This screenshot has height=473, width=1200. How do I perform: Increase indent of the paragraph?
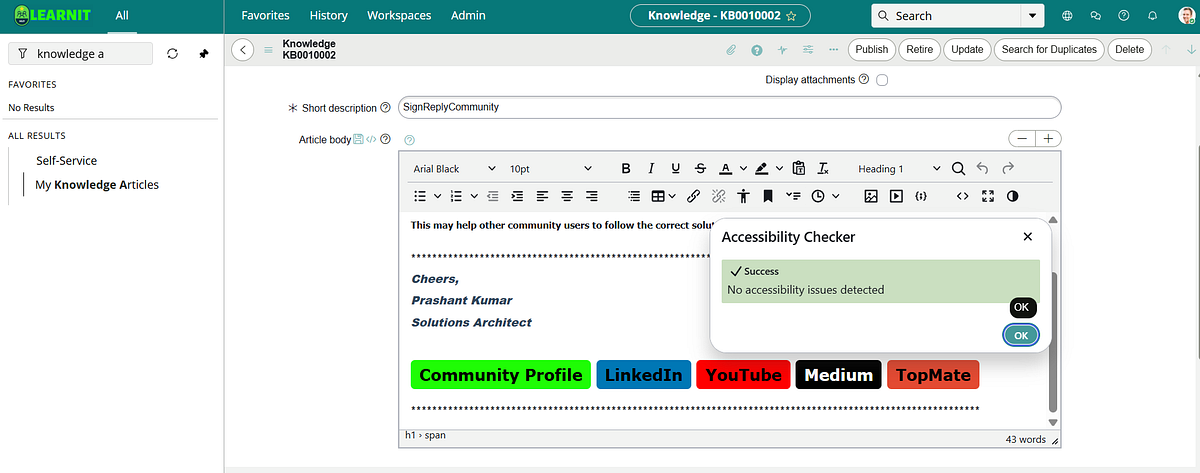pyautogui.click(x=517, y=196)
